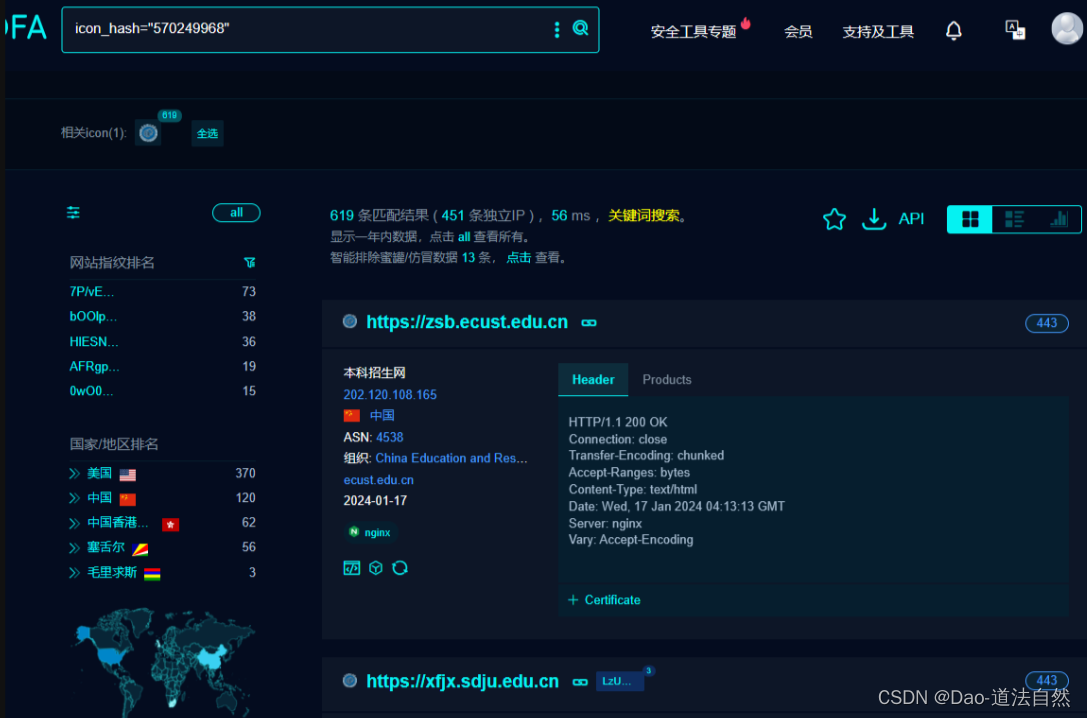Expand the Certificate section
The image size is (1087, 718).
604,600
